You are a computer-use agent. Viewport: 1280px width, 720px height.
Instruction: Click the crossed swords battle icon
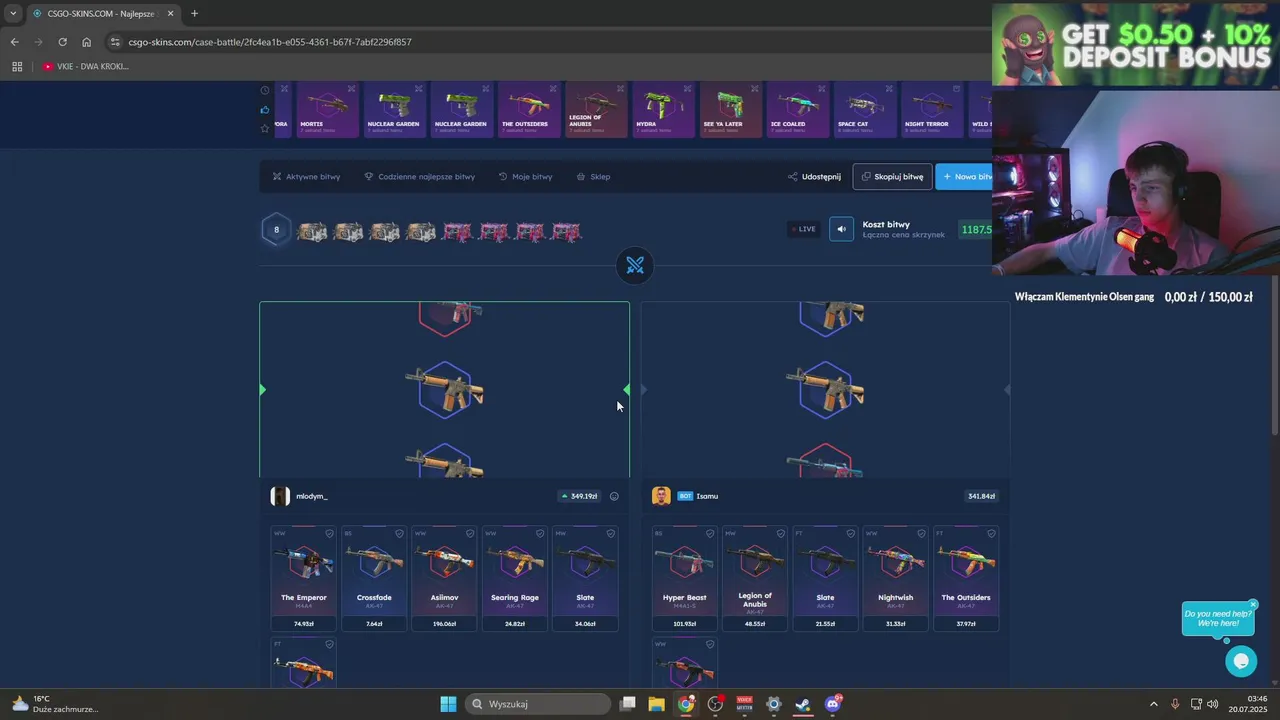(x=635, y=265)
